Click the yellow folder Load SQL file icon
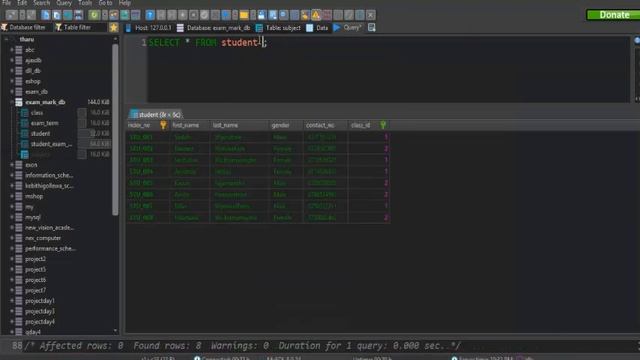Image resolution: width=640 pixels, height=360 pixels. tap(244, 15)
